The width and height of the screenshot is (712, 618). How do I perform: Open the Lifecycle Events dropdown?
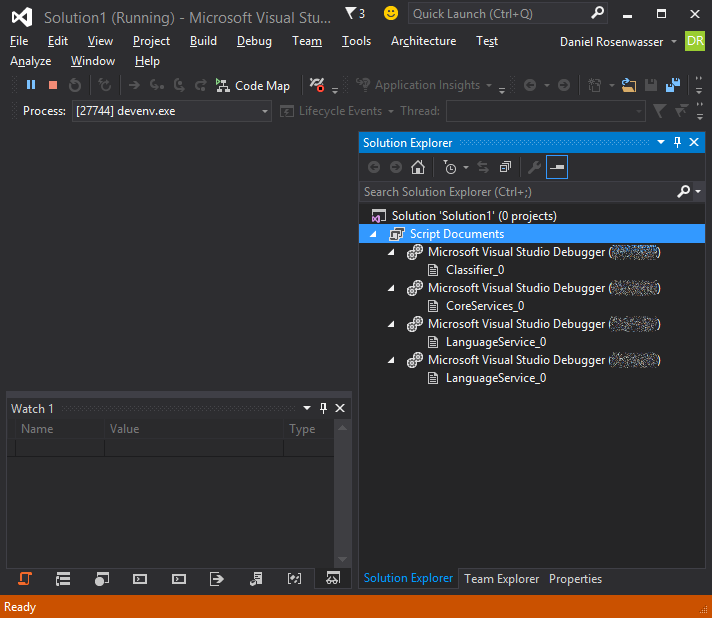(x=336, y=111)
